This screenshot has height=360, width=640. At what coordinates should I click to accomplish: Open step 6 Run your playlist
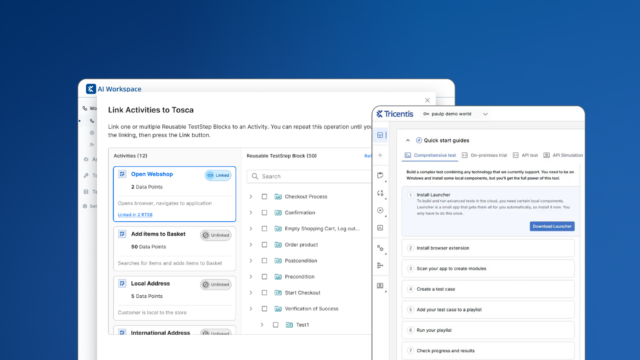(x=488, y=330)
